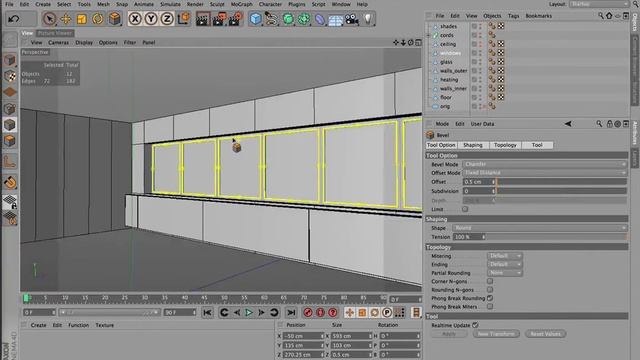The image size is (640, 360).
Task: Click the New Transform button
Action: 496,334
